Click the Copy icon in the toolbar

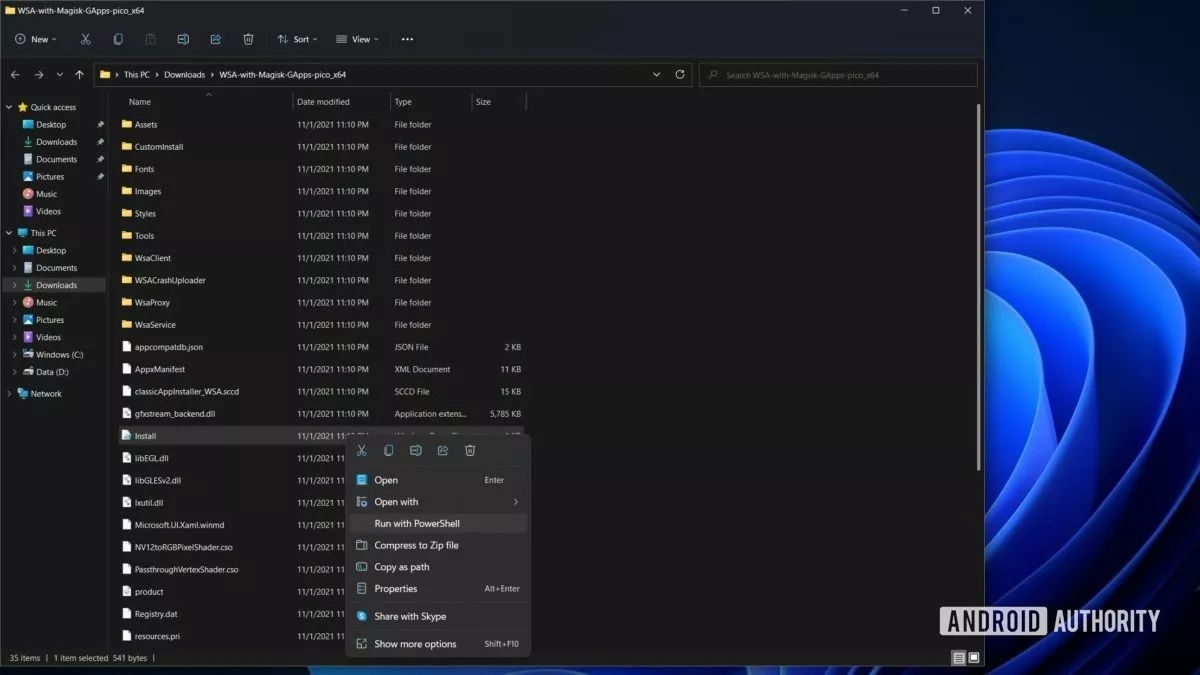[118, 39]
